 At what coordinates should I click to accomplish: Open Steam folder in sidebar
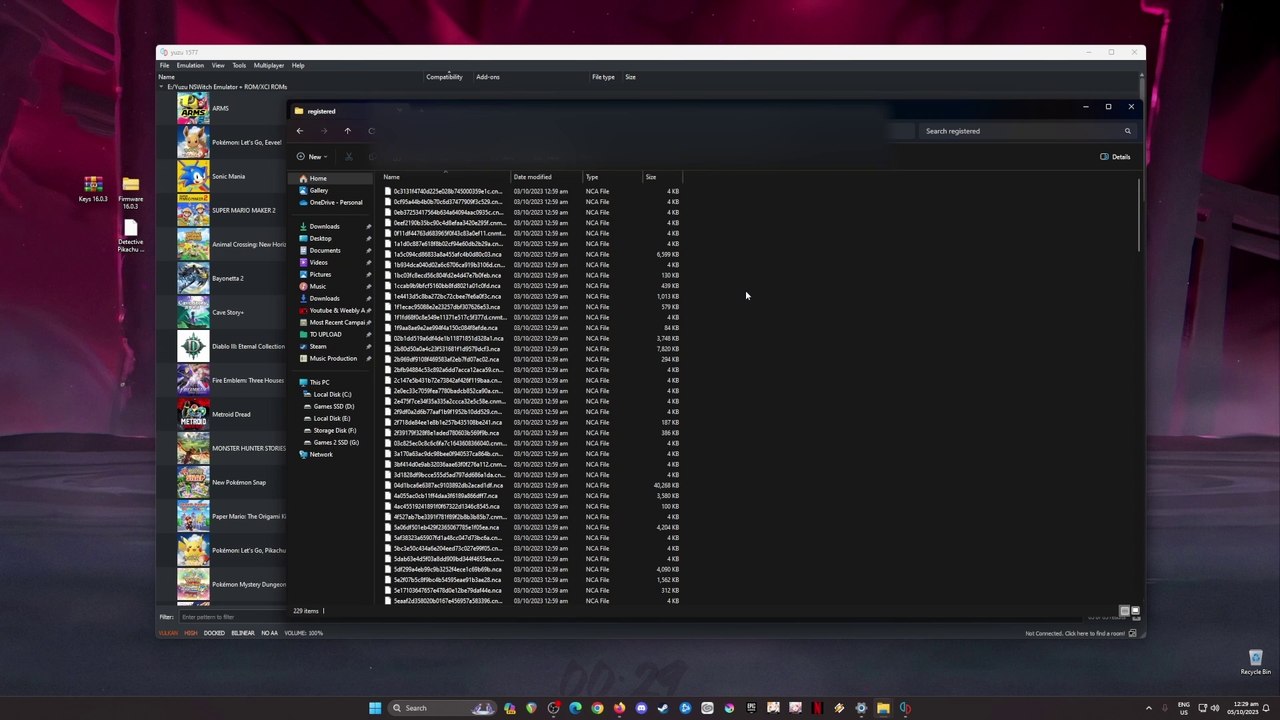(318, 346)
